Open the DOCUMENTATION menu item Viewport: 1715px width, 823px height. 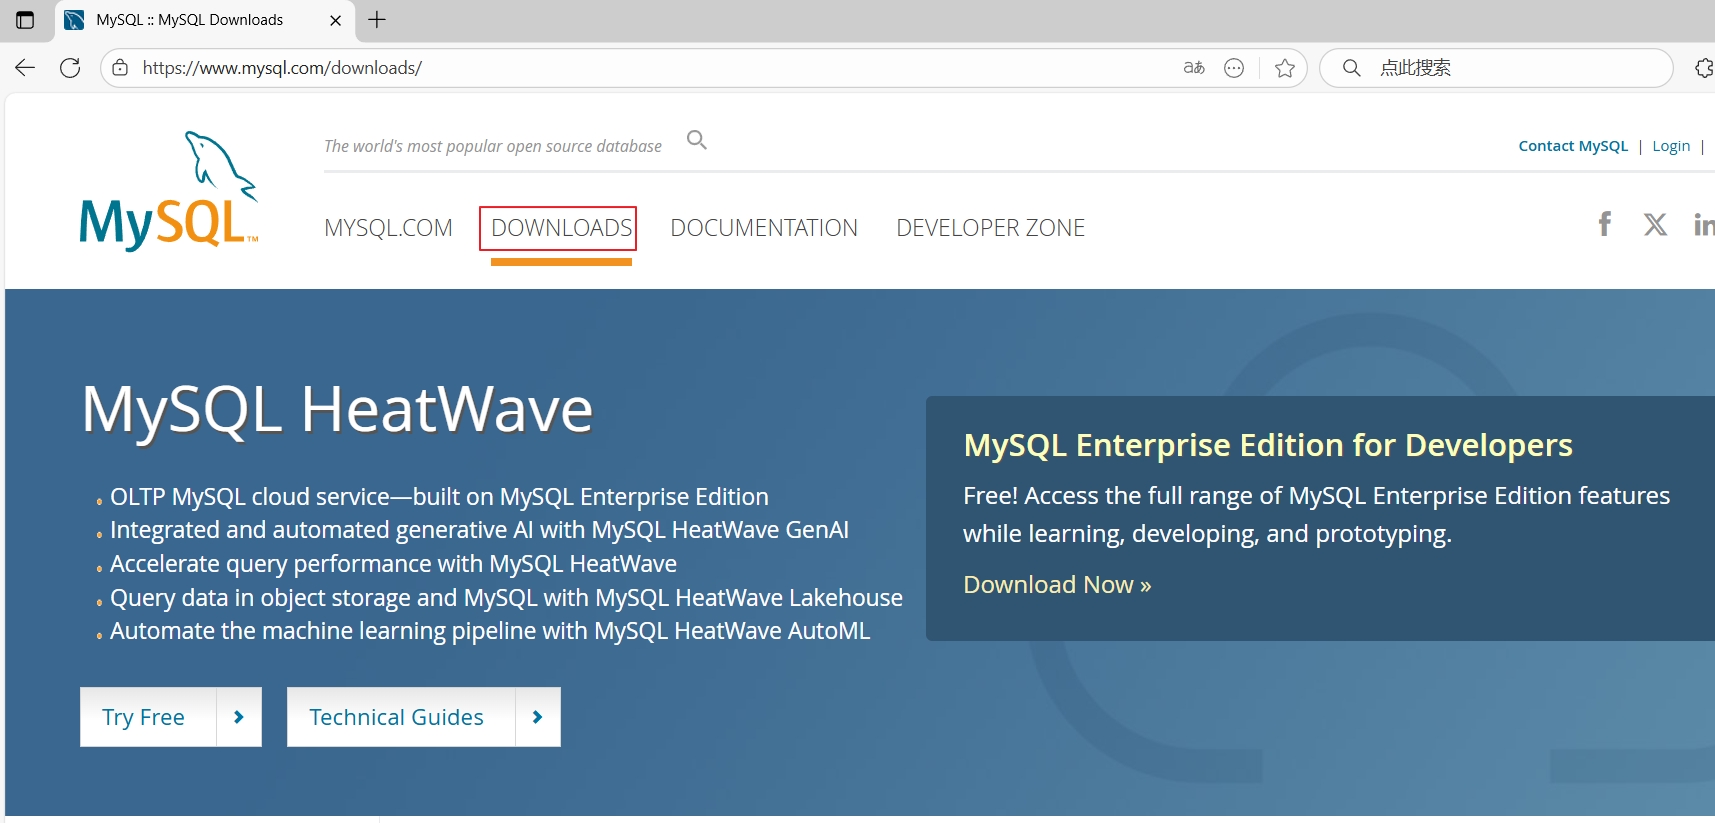[x=764, y=228]
